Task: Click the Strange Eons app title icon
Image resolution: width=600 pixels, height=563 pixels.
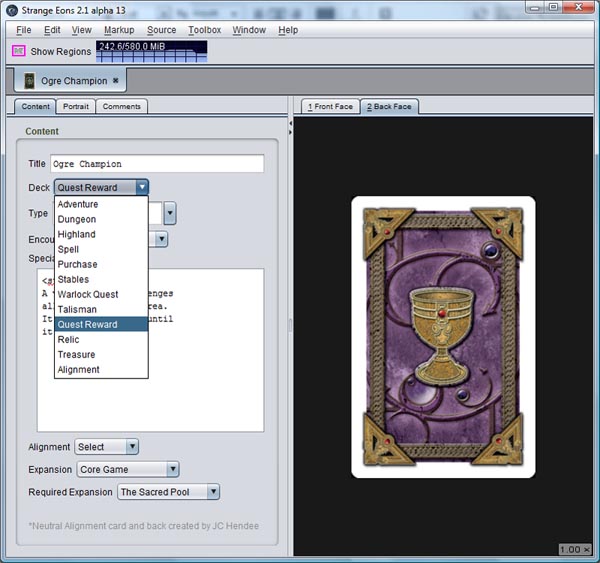Action: pos(10,9)
